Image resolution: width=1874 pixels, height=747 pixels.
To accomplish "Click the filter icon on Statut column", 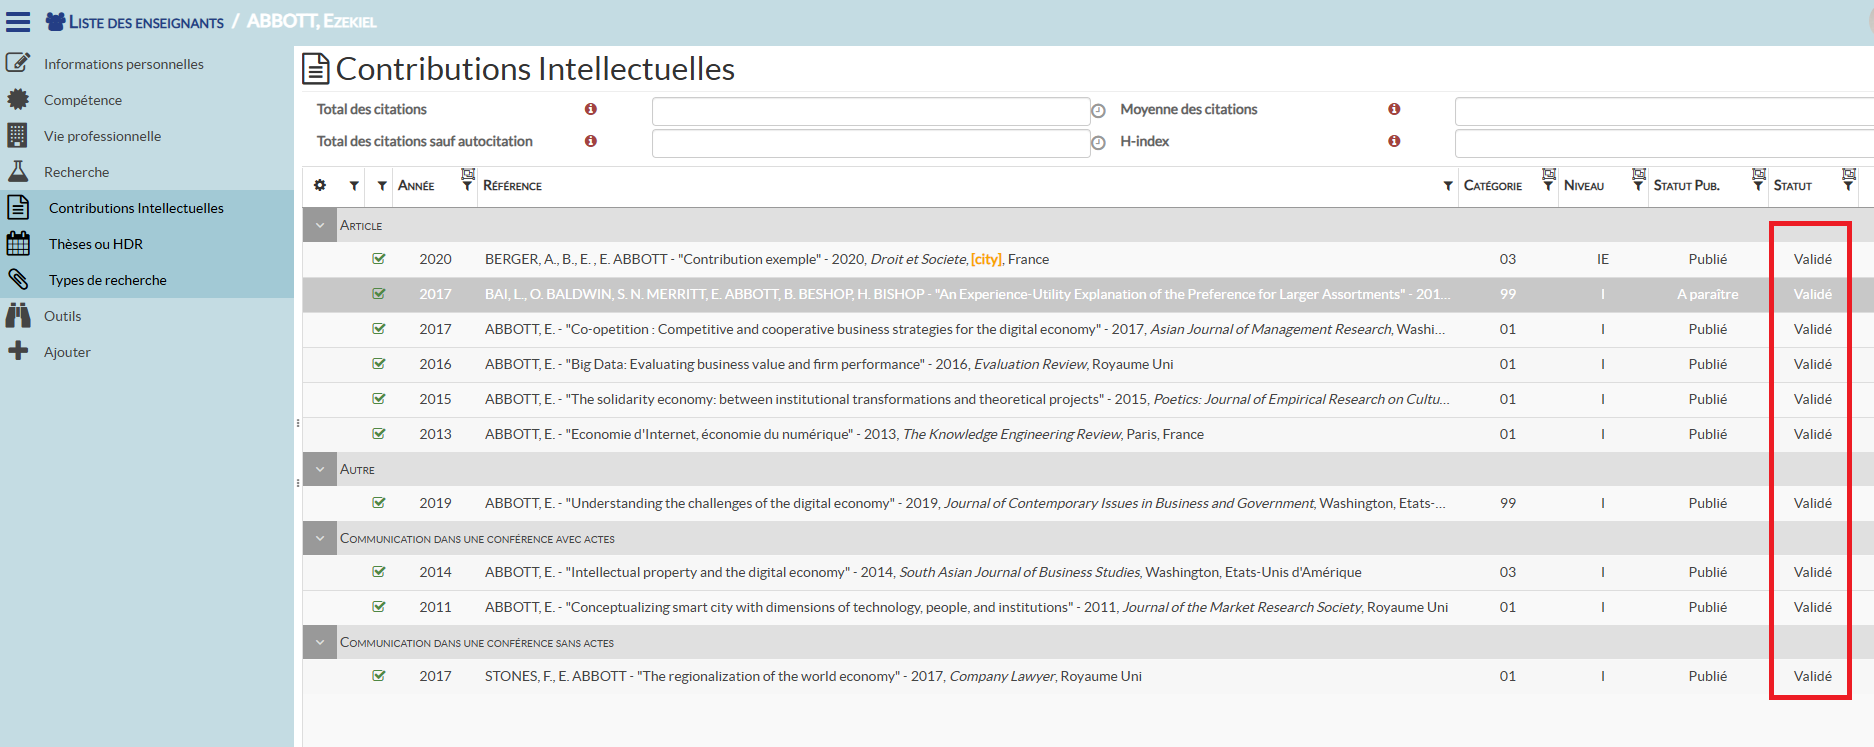I will pyautogui.click(x=1848, y=180).
